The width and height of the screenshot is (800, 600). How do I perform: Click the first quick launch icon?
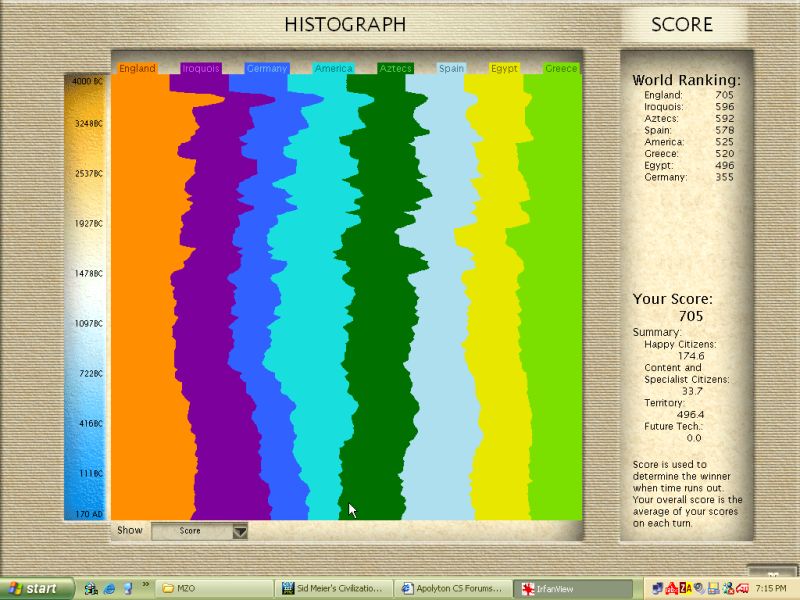tap(90, 588)
